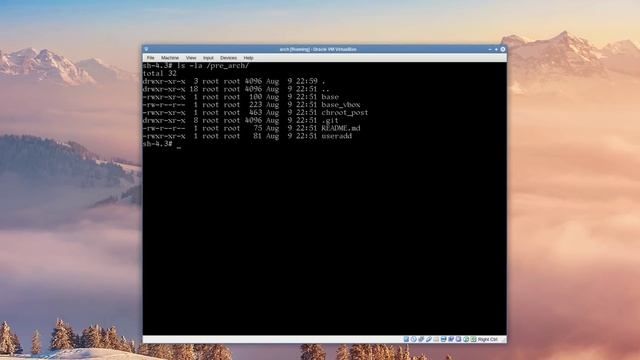
Task: Click the 'base' file name in the 100-byte row
Action: 330,97
